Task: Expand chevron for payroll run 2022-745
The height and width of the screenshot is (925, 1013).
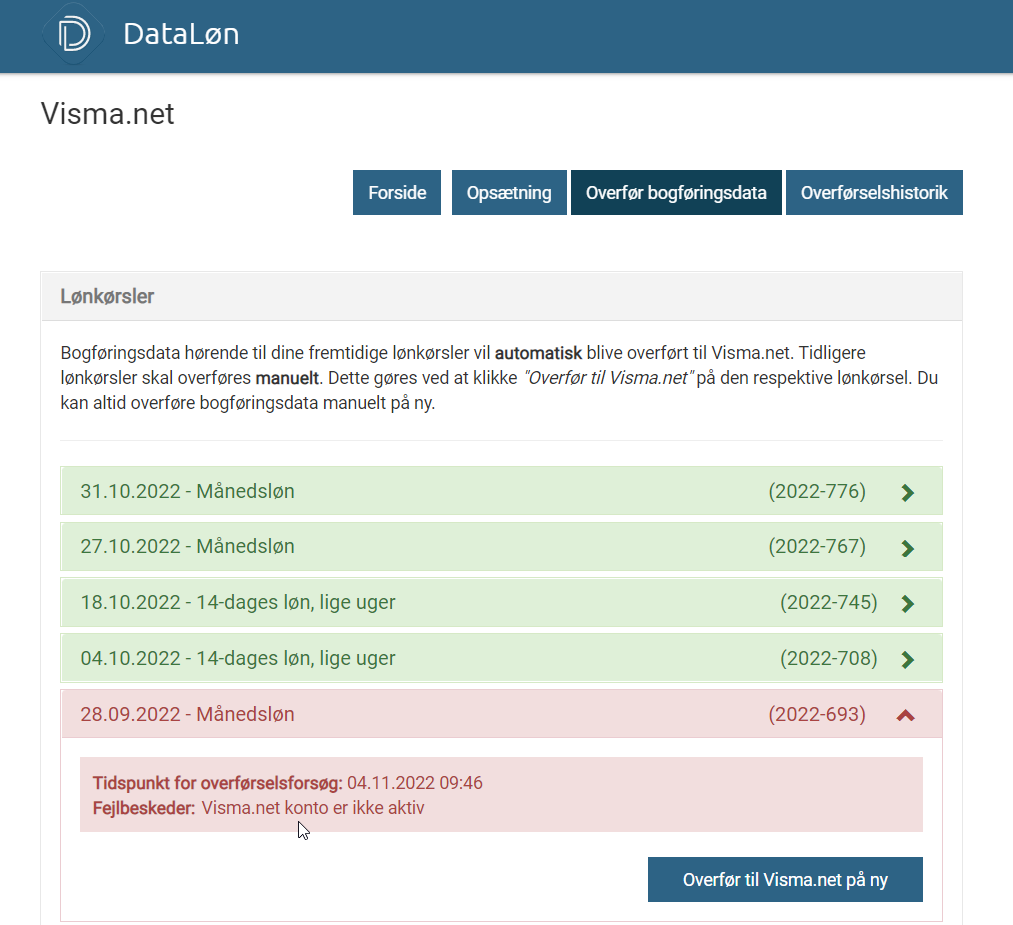Action: pos(907,604)
